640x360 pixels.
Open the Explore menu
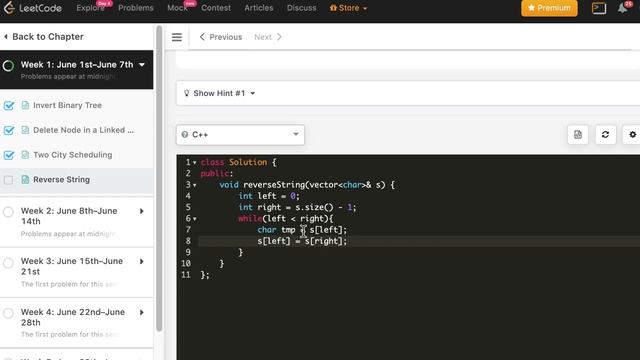(90, 8)
